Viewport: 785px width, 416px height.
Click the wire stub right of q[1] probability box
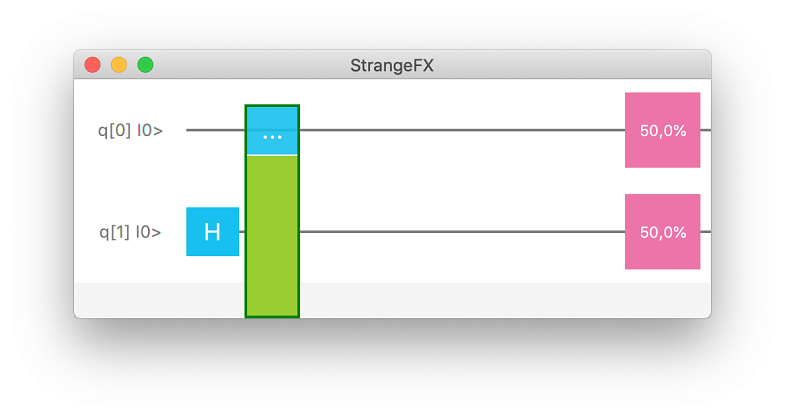(706, 232)
